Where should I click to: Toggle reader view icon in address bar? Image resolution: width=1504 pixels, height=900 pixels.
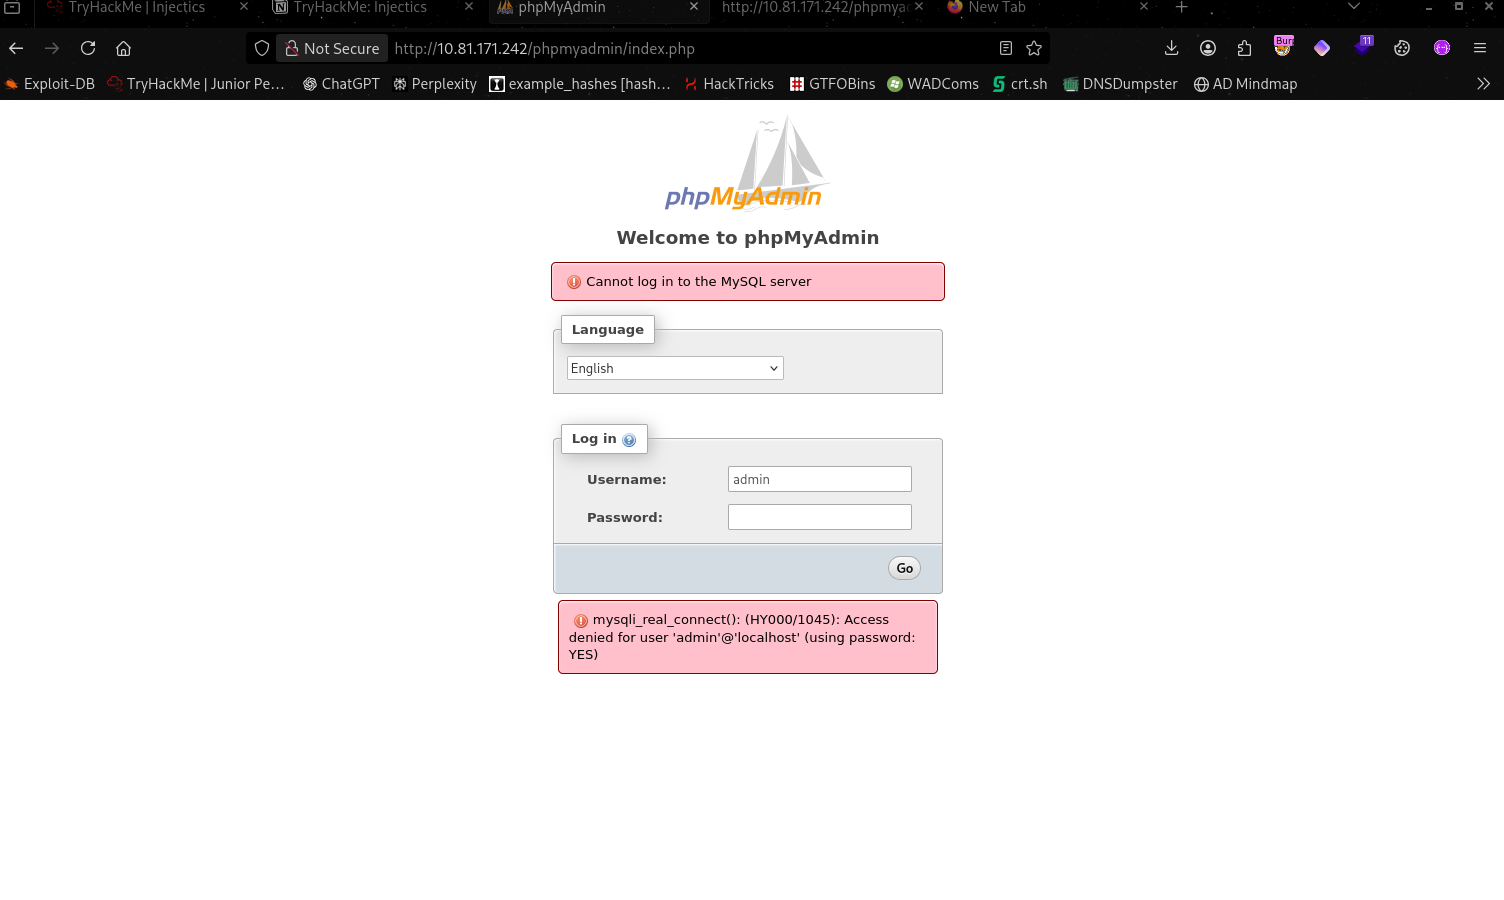[1006, 48]
